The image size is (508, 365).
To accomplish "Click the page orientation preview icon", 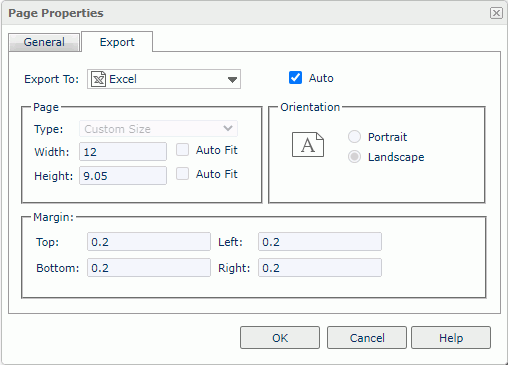I will (x=308, y=145).
